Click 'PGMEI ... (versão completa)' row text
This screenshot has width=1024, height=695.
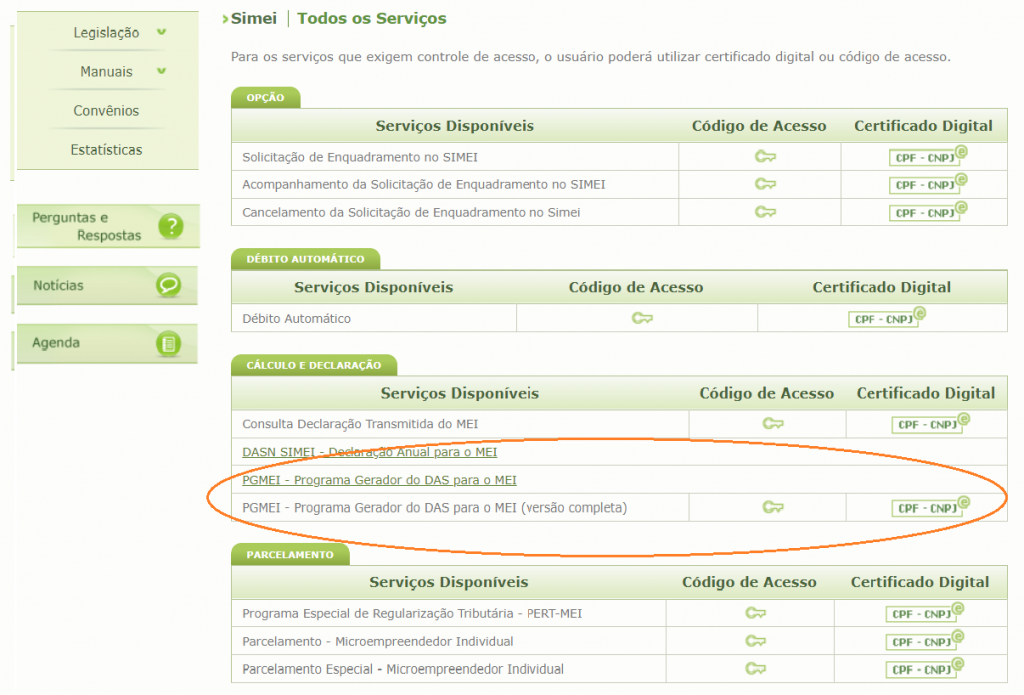tap(435, 508)
